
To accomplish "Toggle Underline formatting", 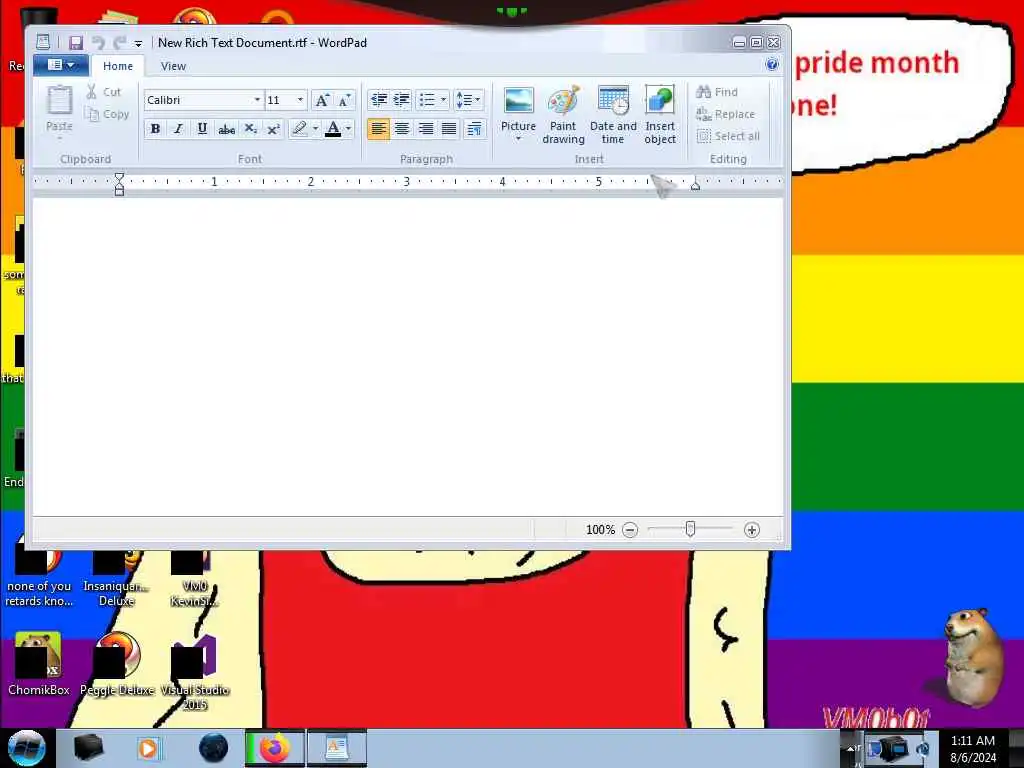I will 202,129.
